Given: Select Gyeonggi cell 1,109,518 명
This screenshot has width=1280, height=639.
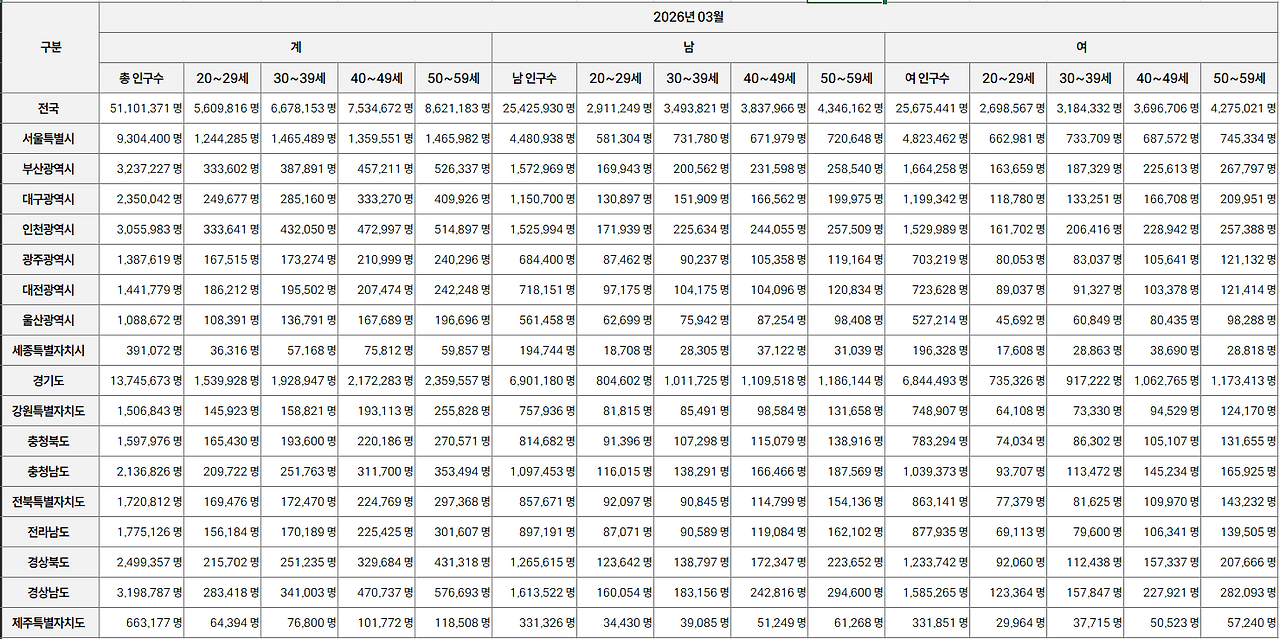Looking at the screenshot, I should coord(770,381).
